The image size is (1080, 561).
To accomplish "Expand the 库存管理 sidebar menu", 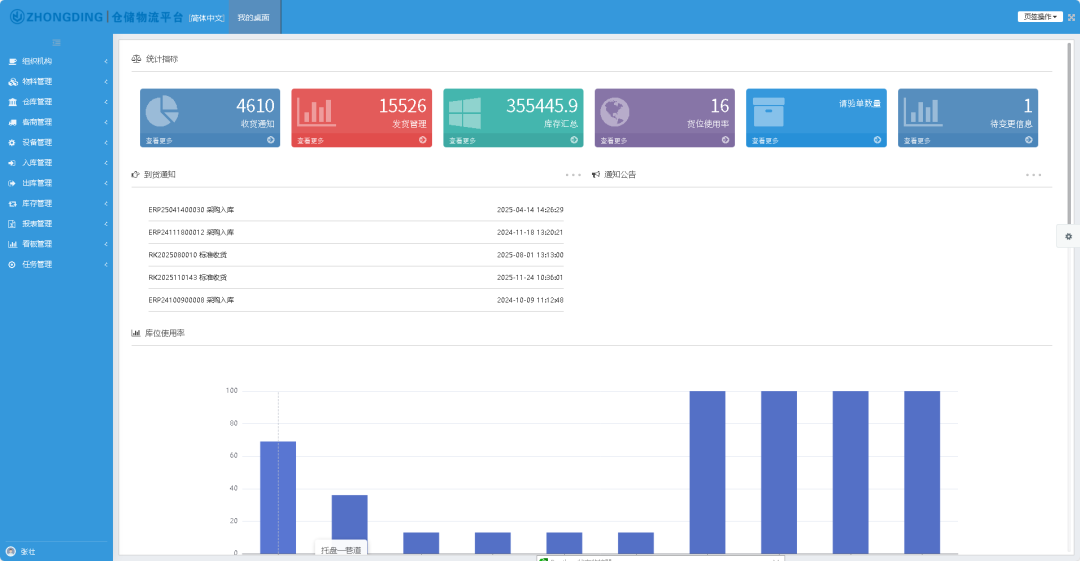I will (56, 203).
